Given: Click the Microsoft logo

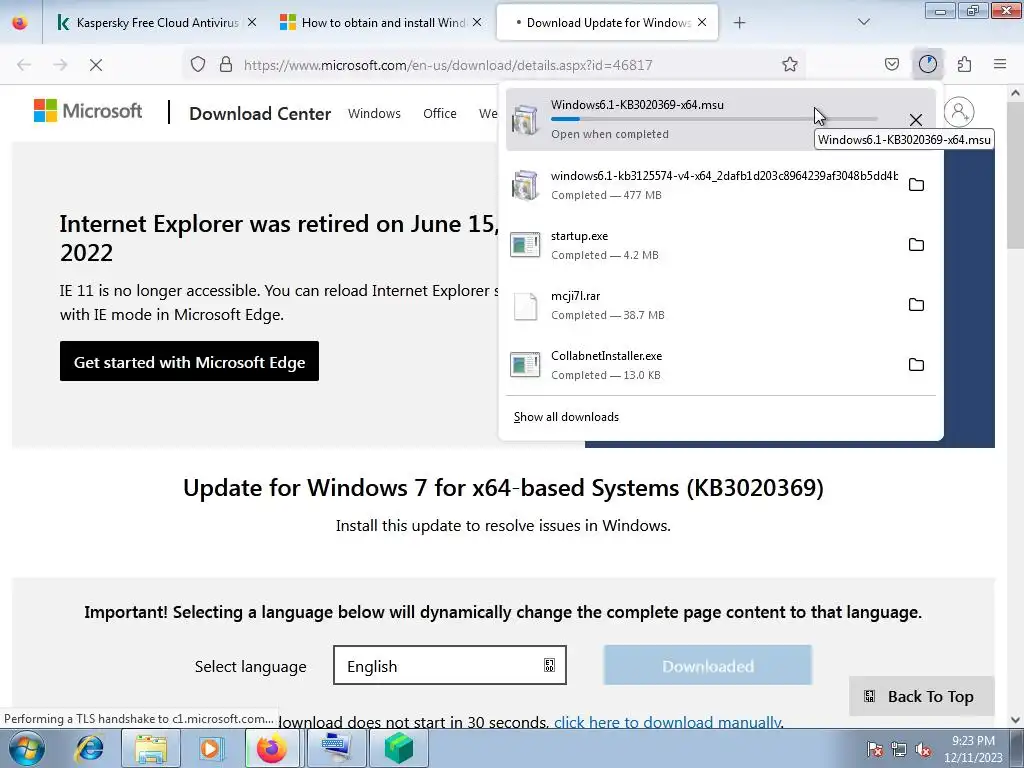Looking at the screenshot, I should click(88, 111).
